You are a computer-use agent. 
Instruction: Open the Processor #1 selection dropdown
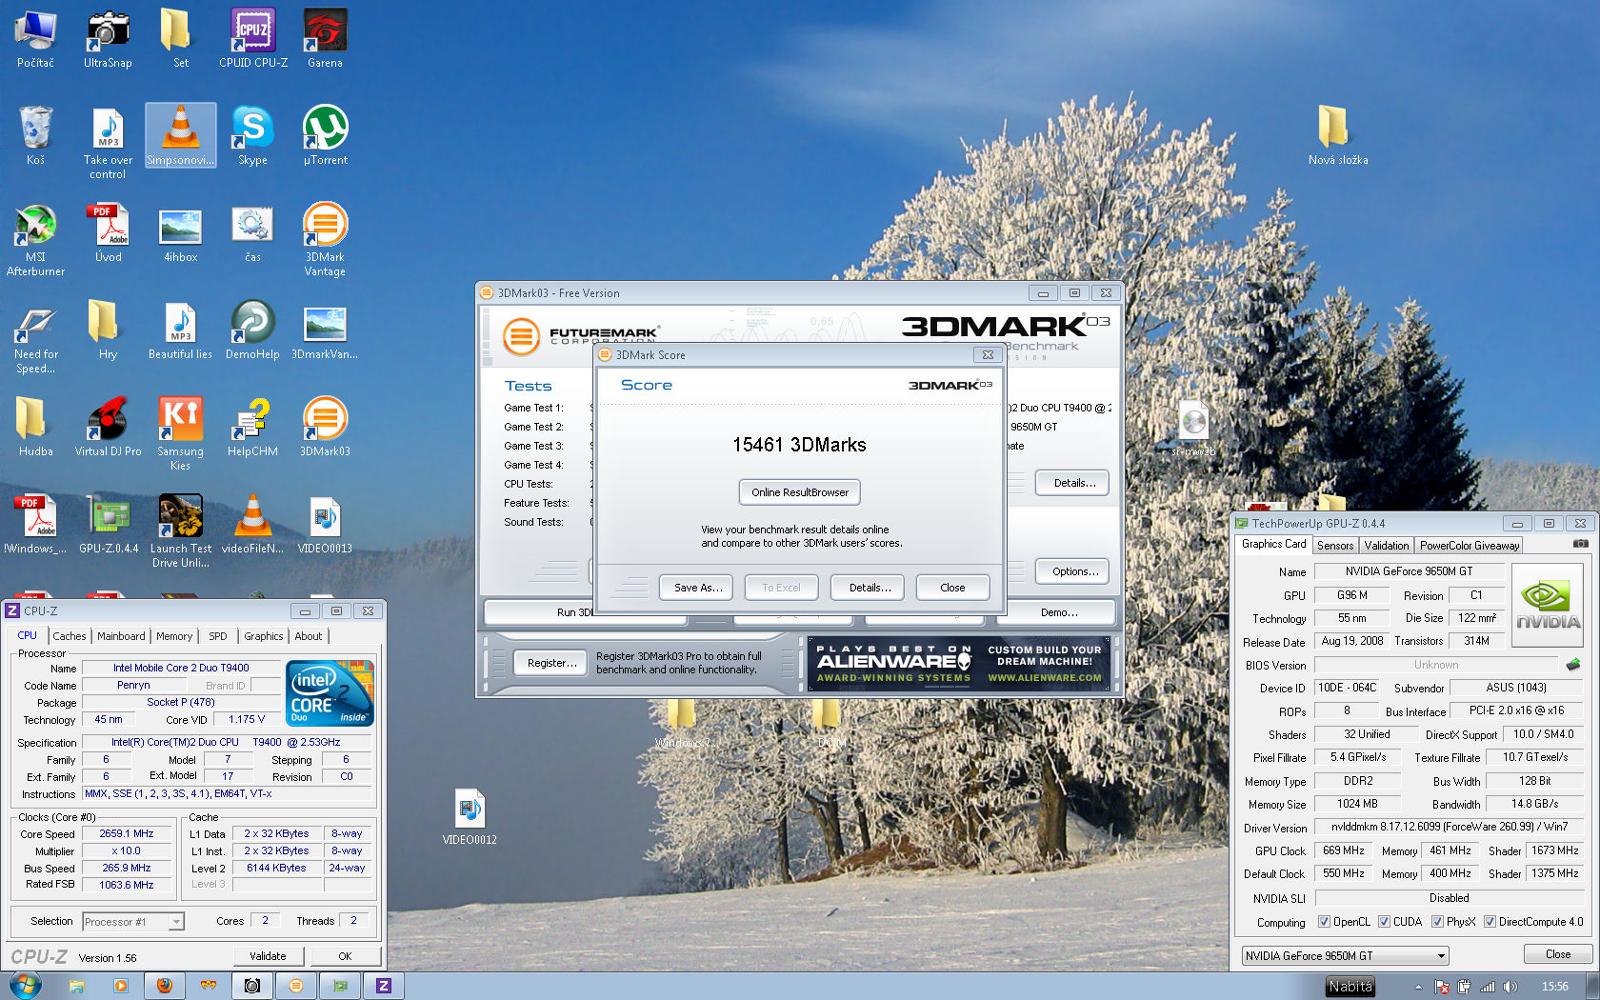[133, 922]
